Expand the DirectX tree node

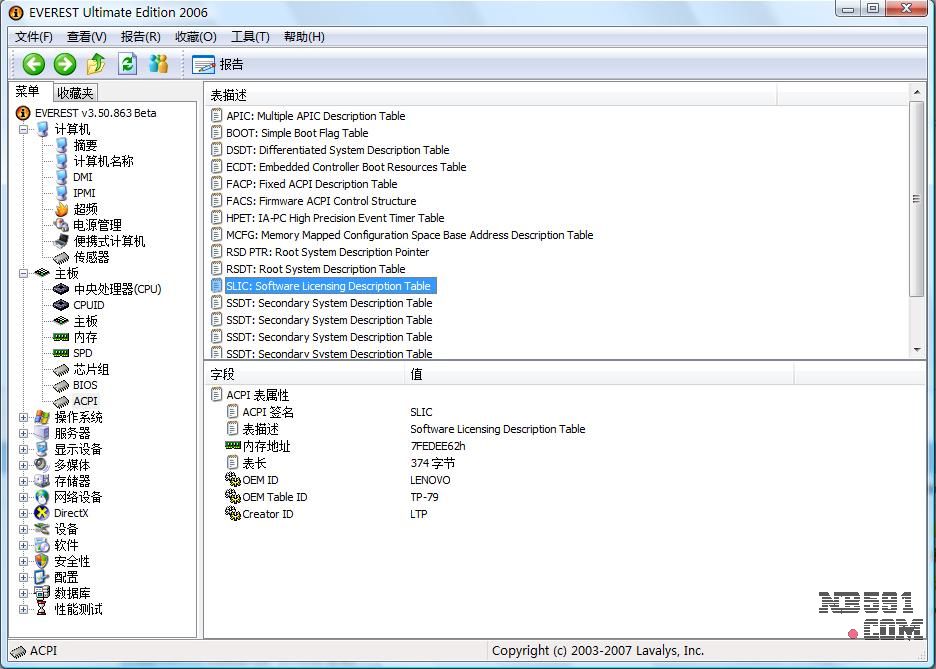[24, 513]
